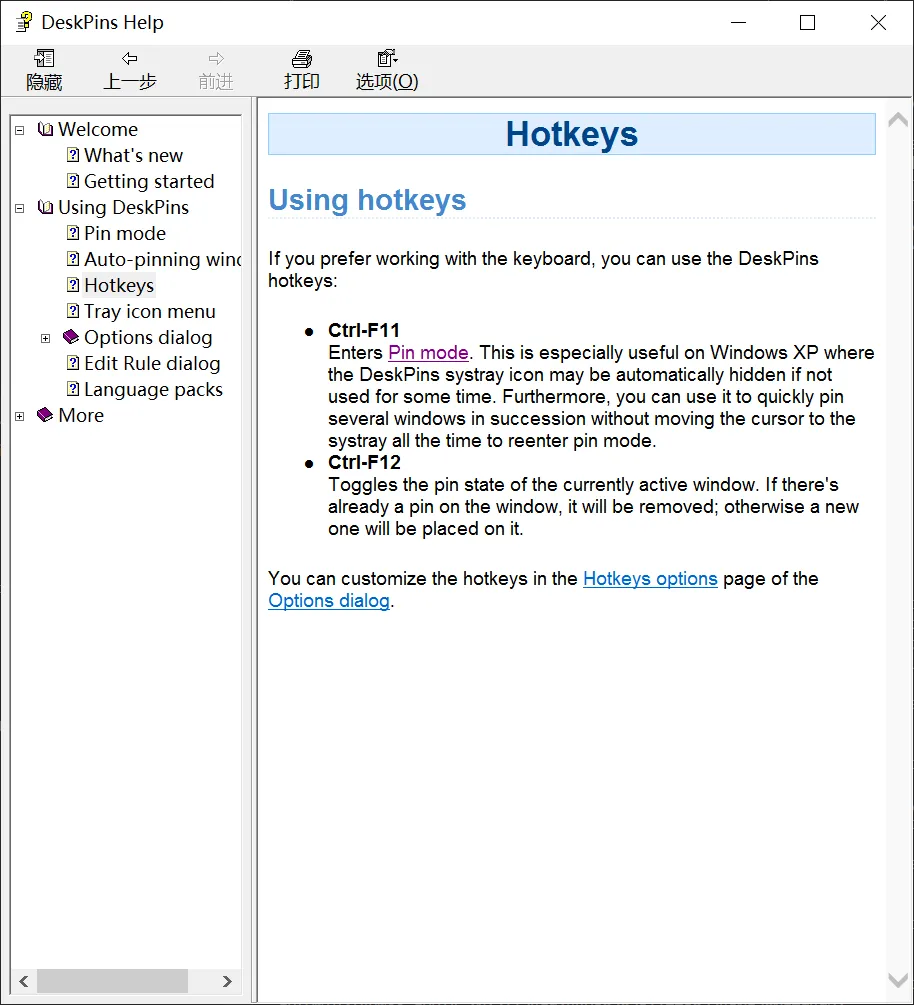Open the Tray icon menu topic
The width and height of the screenshot is (914, 1005).
[149, 311]
